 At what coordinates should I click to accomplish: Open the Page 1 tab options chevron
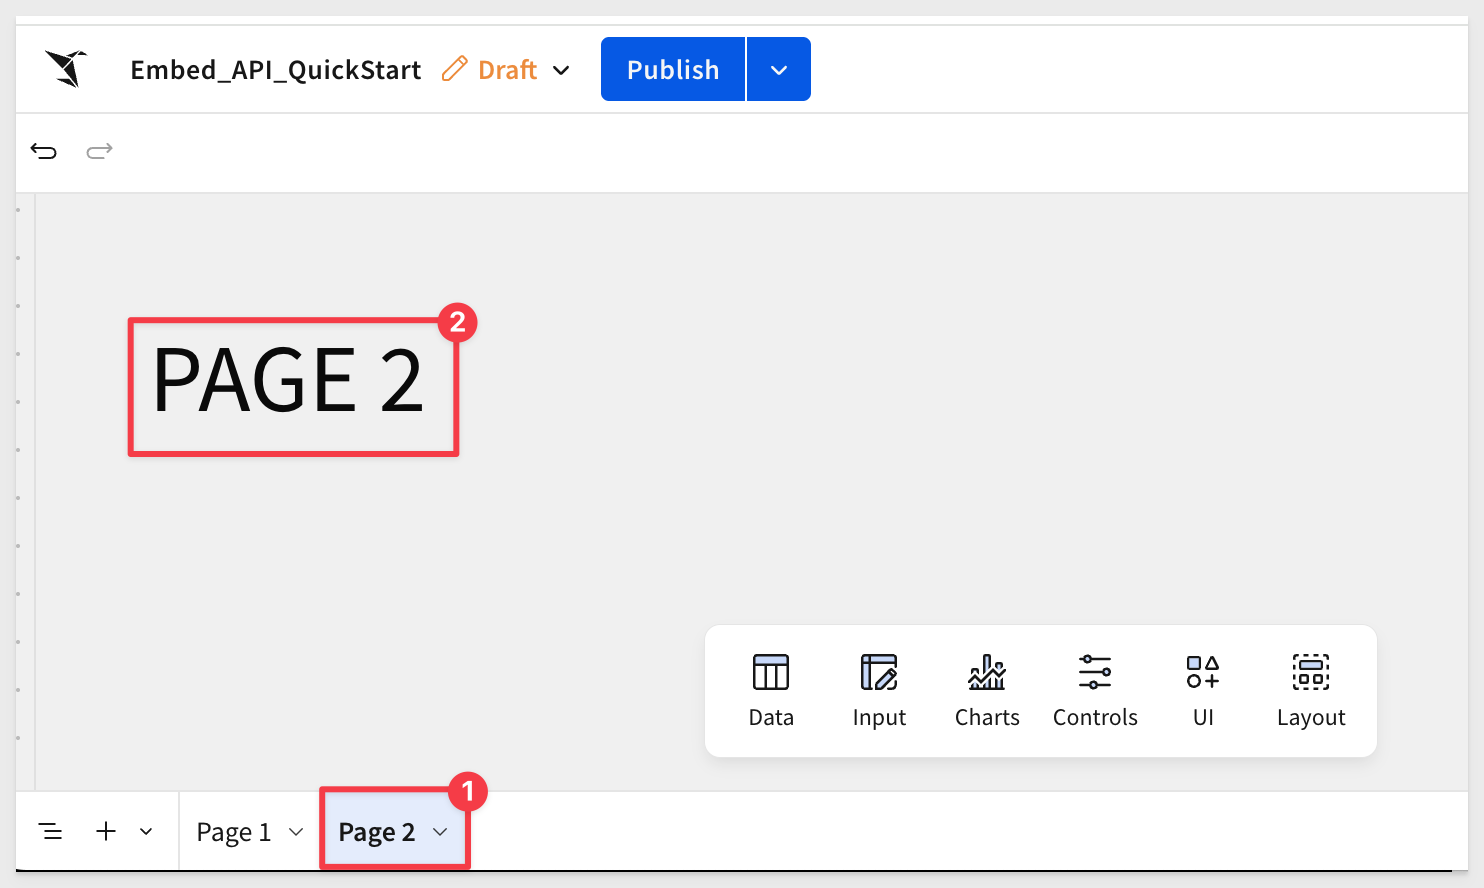pos(296,832)
